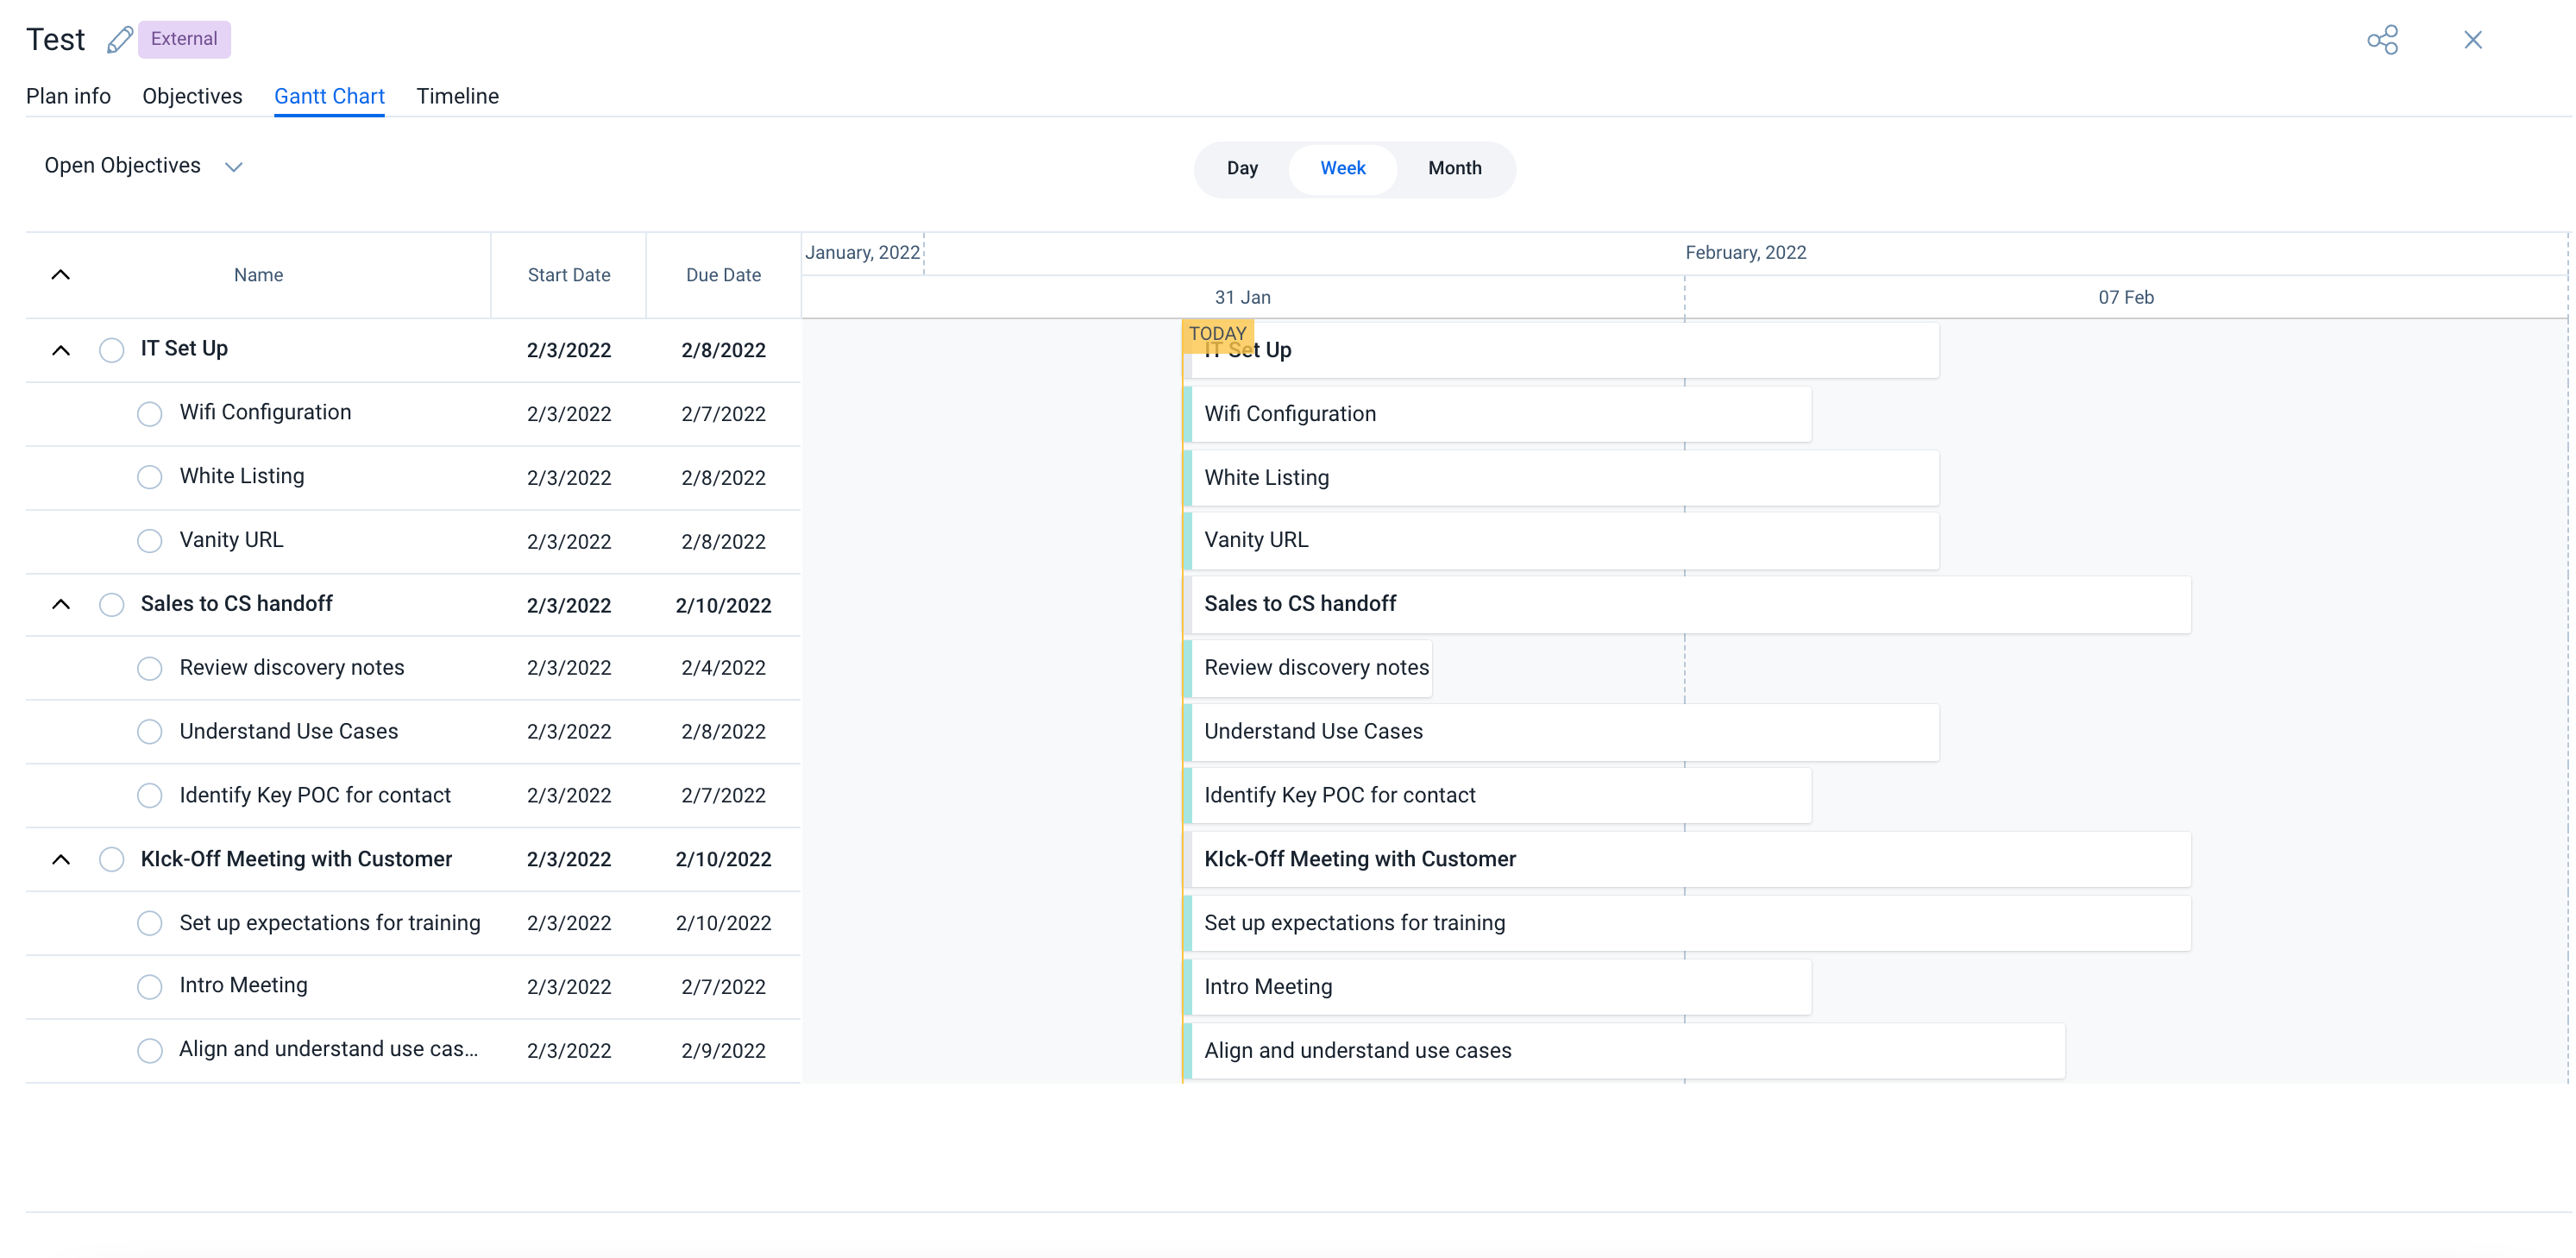This screenshot has width=2576, height=1258.
Task: Select the White Listing Gantt bar
Action: pos(1560,478)
